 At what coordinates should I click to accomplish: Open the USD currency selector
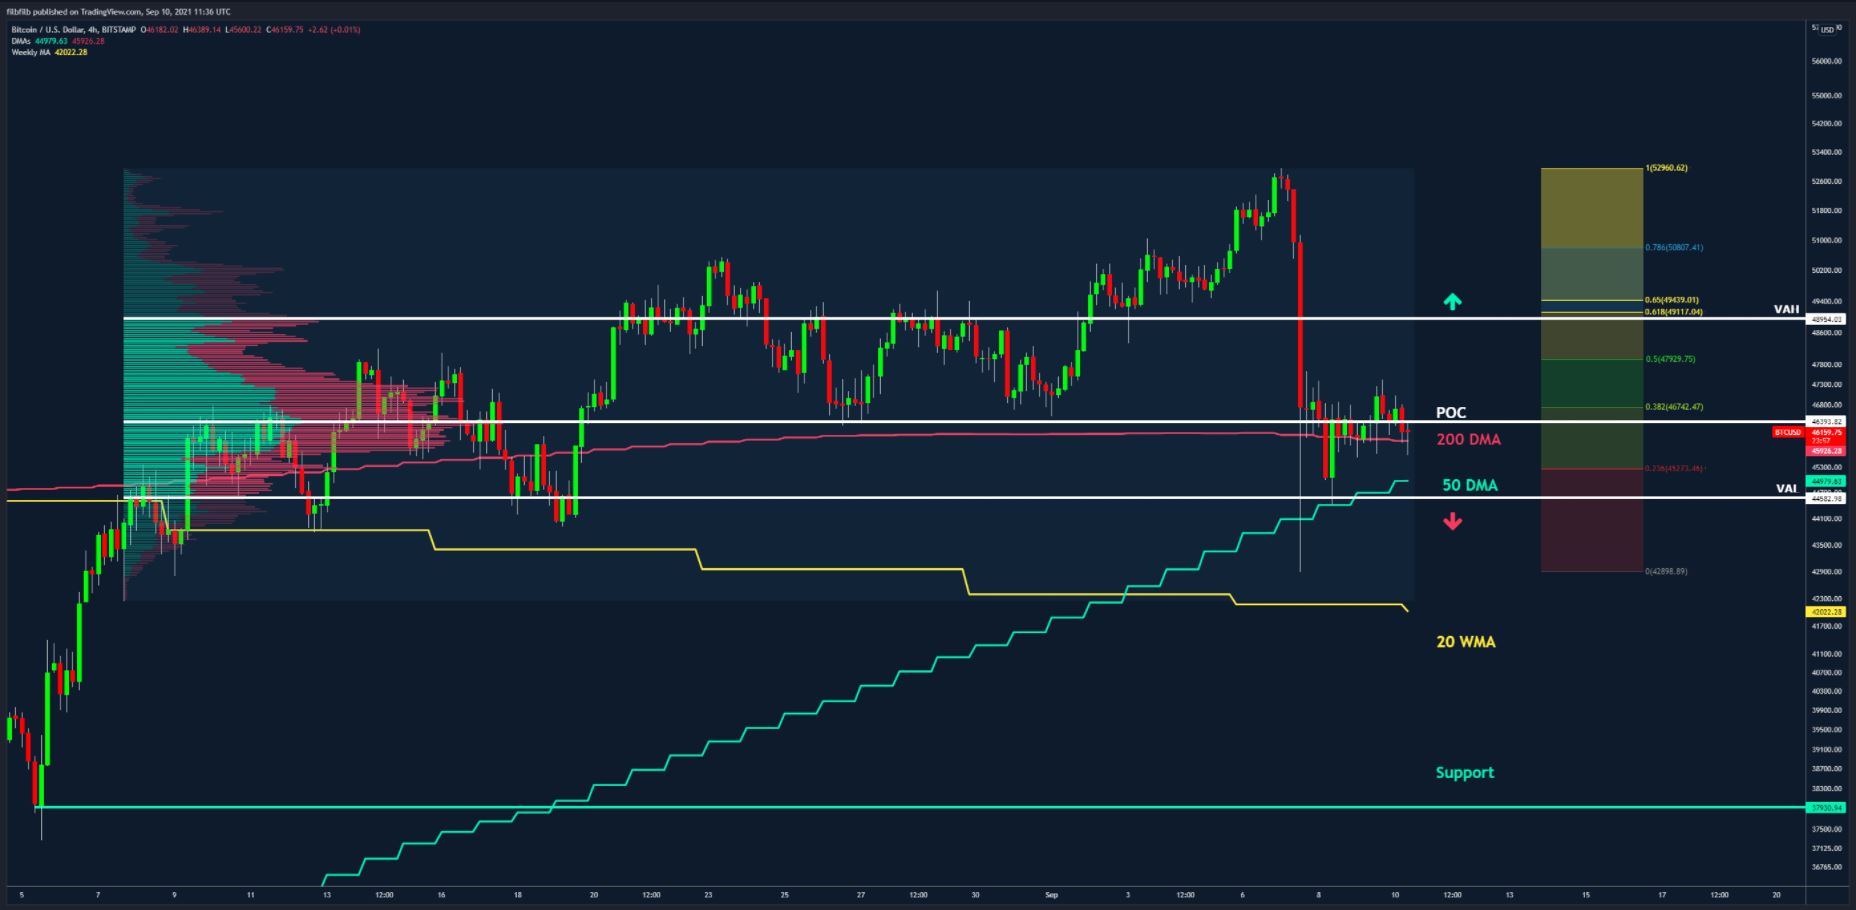coord(1827,29)
